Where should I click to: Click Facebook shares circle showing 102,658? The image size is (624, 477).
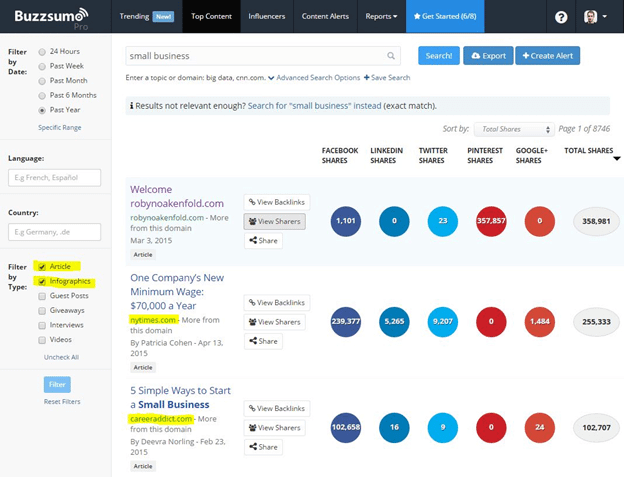346,428
